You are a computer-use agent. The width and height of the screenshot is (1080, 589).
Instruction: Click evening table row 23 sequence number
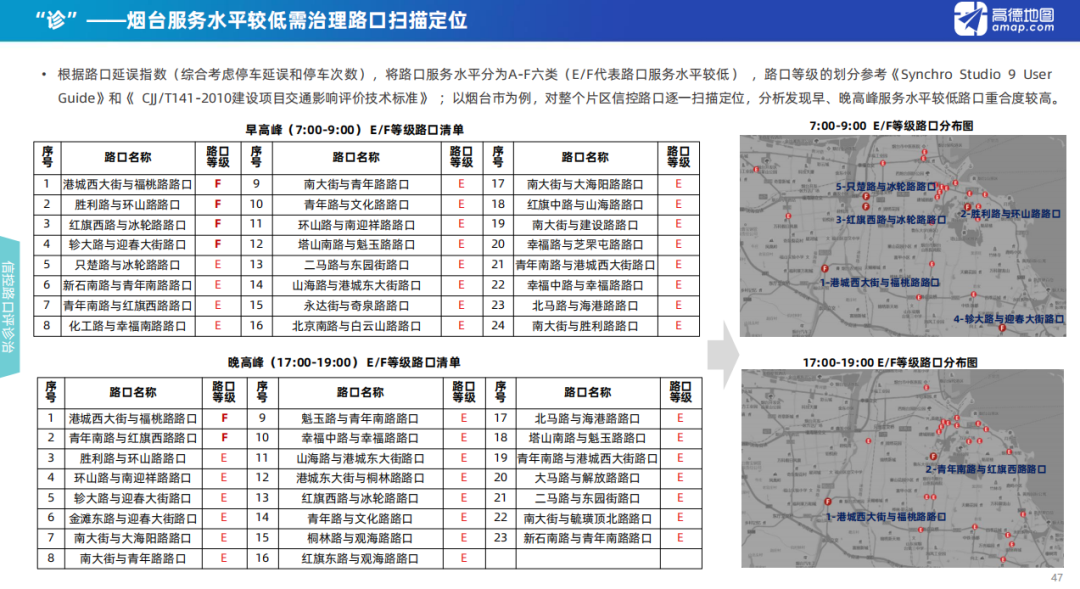tap(501, 538)
